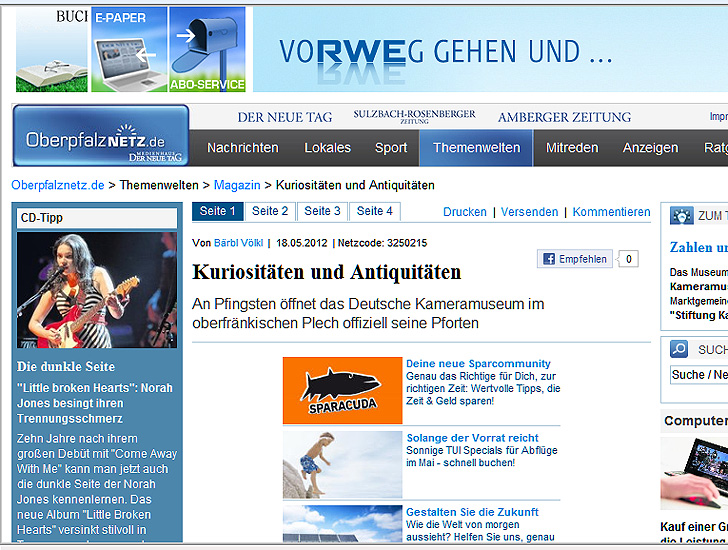Click the Facebook recommend count bubble
This screenshot has width=728, height=550.
pyautogui.click(x=628, y=259)
